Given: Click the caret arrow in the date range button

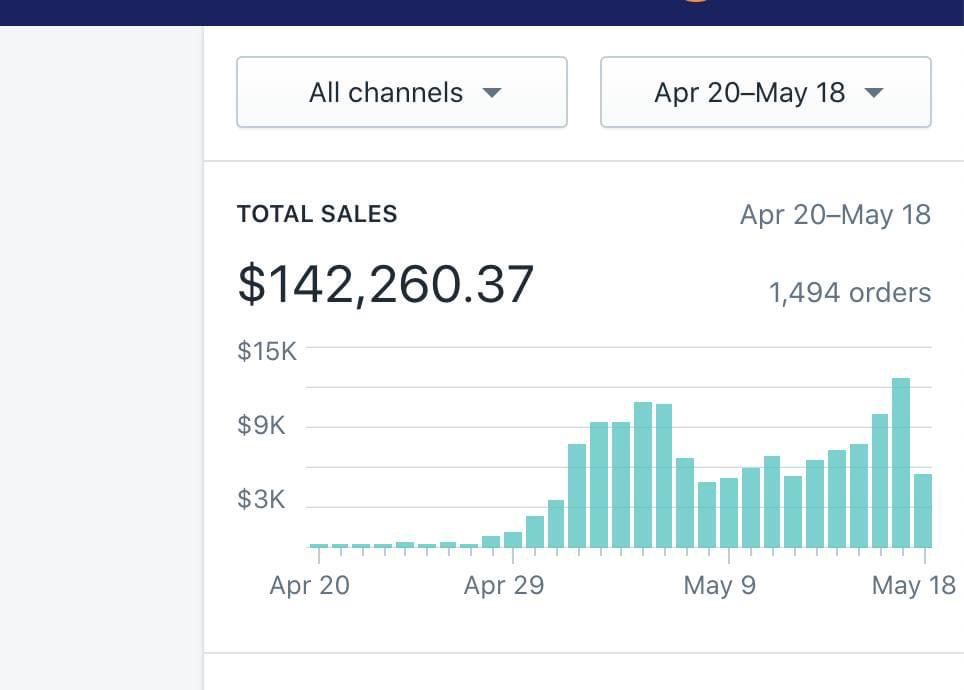Looking at the screenshot, I should [x=873, y=93].
